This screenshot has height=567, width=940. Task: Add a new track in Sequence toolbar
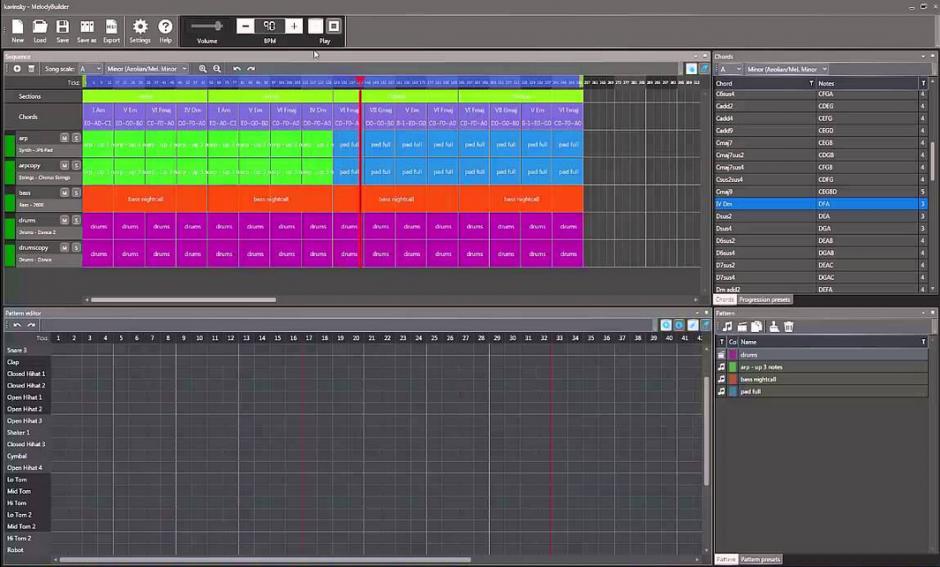click(x=17, y=69)
